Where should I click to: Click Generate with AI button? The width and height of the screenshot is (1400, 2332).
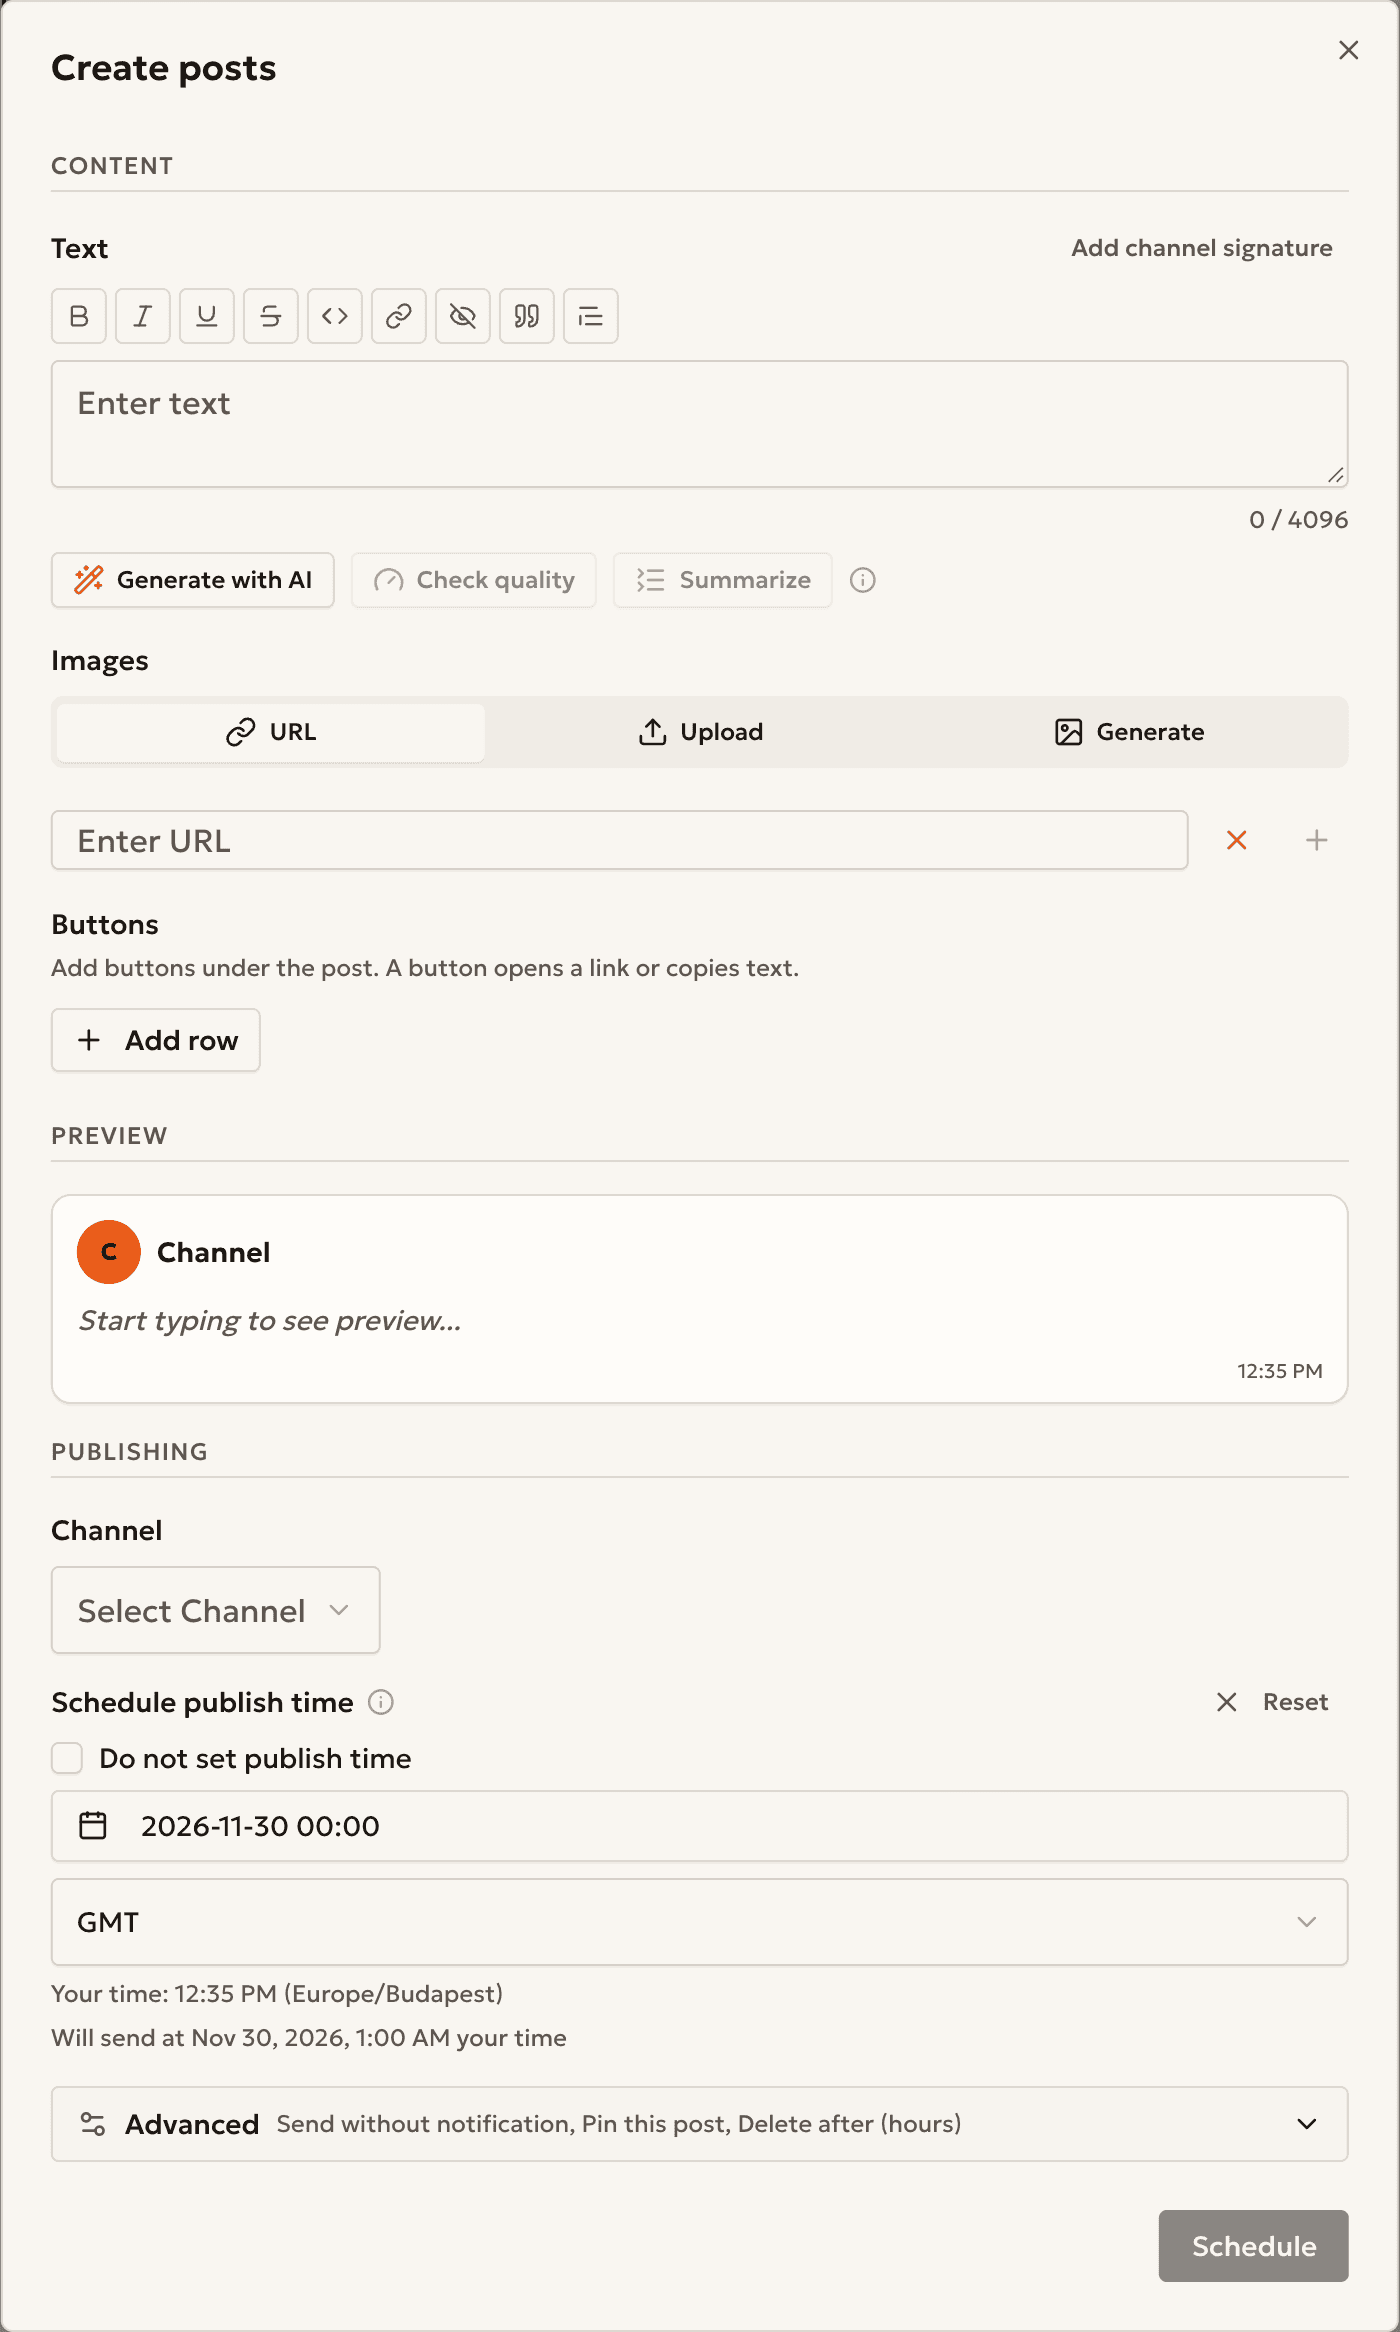pyautogui.click(x=193, y=580)
